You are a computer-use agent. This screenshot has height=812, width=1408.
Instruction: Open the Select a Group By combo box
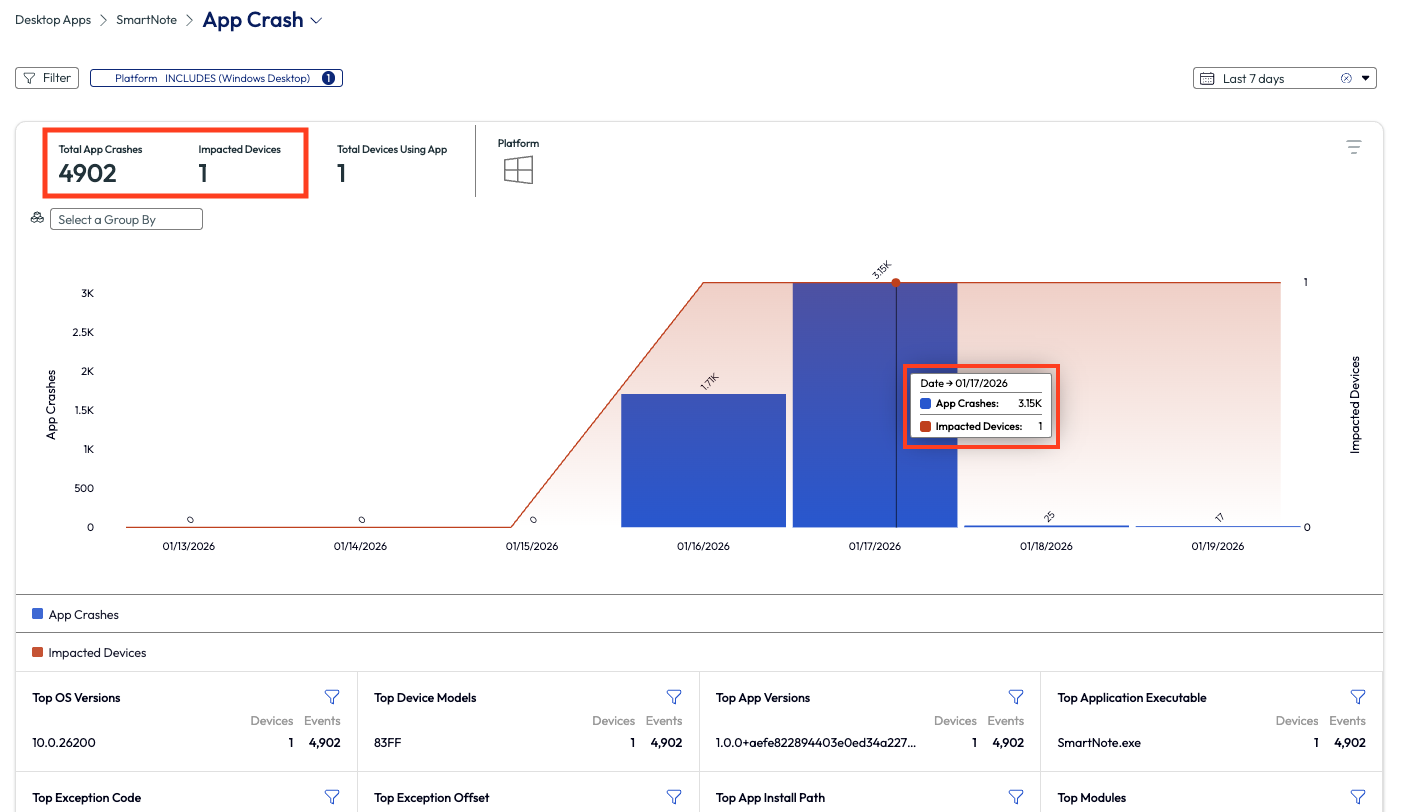click(126, 218)
